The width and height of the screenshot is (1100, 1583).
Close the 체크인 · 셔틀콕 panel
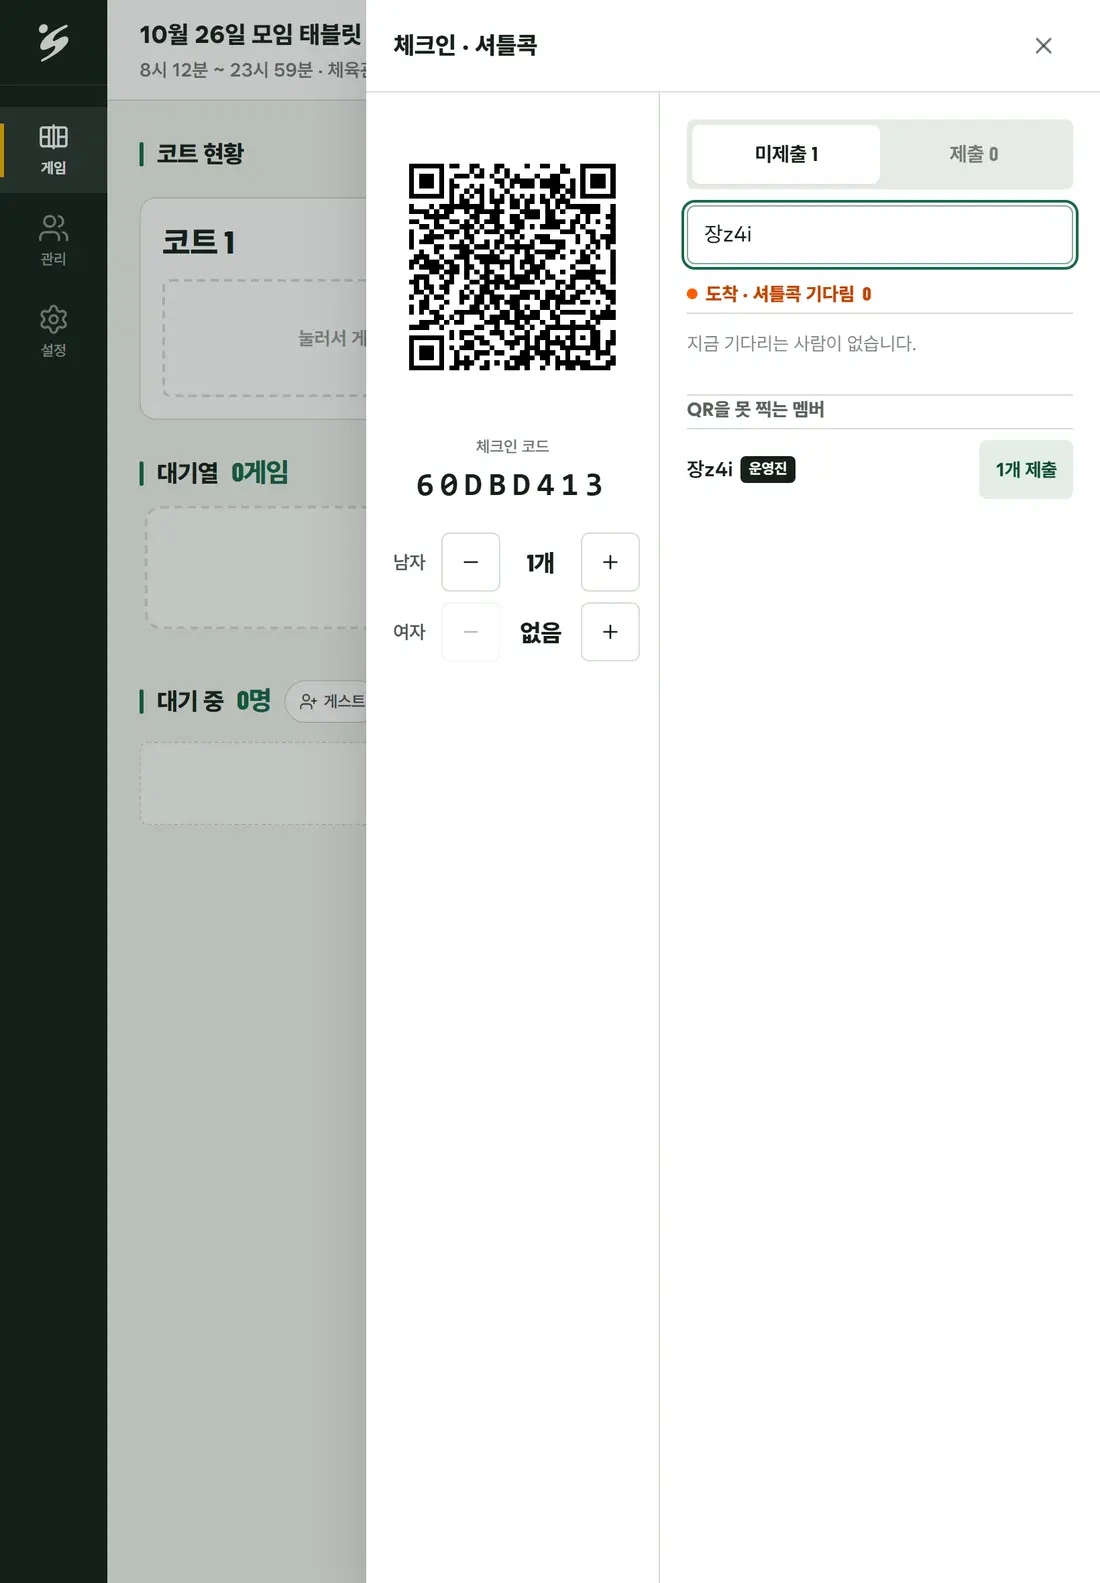(1043, 46)
